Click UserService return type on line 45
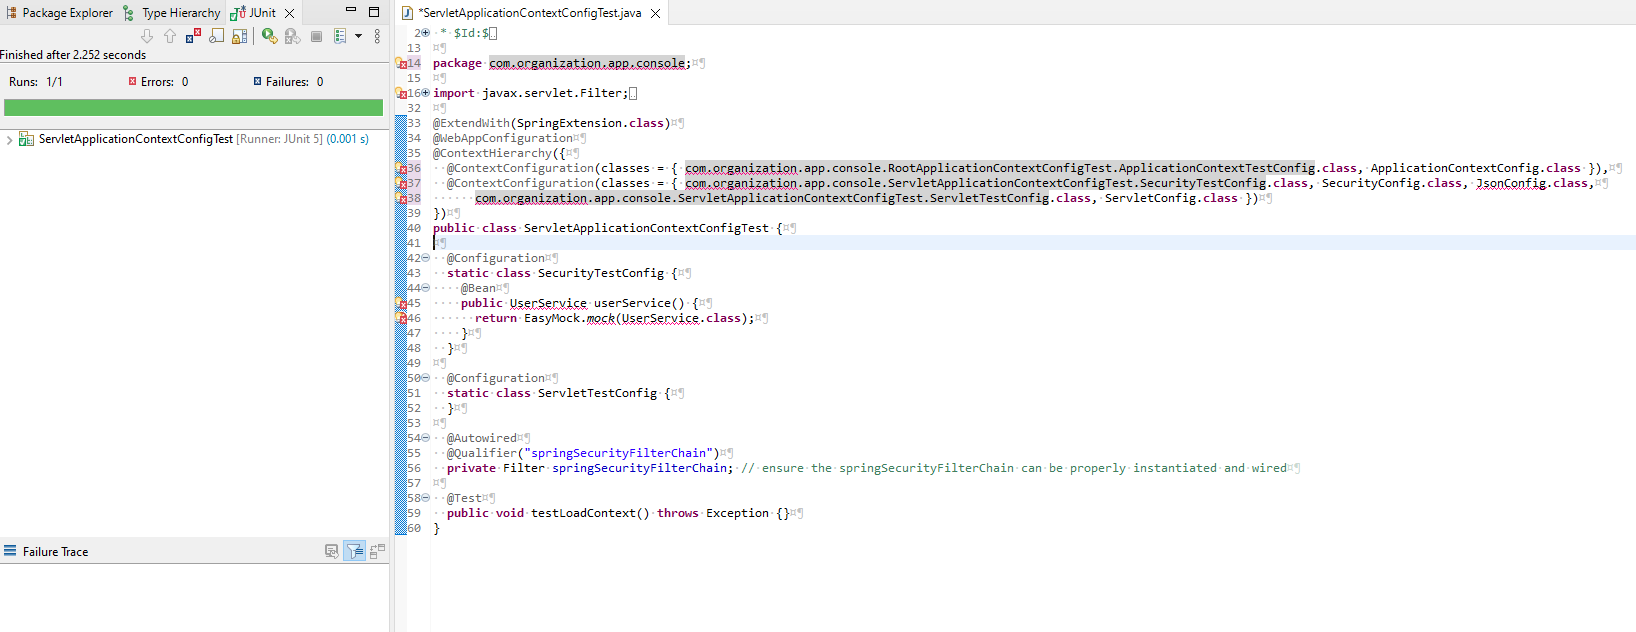Image resolution: width=1636 pixels, height=632 pixels. click(548, 303)
